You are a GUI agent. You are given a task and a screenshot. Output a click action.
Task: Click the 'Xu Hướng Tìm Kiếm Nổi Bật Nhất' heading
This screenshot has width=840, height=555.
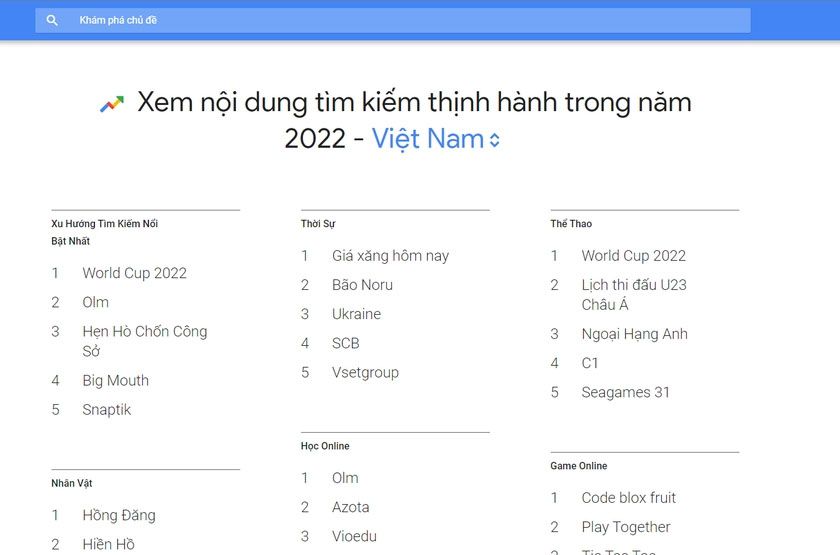click(x=104, y=232)
